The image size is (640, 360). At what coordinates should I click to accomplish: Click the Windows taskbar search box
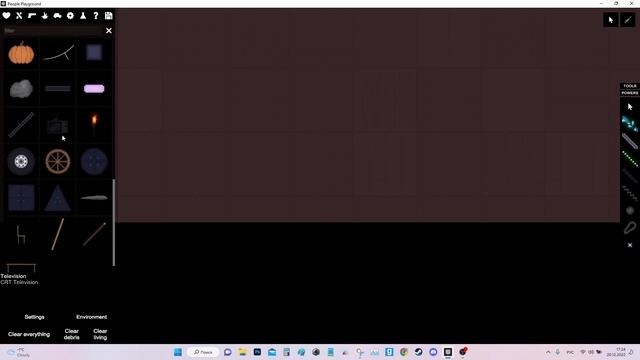coord(203,352)
